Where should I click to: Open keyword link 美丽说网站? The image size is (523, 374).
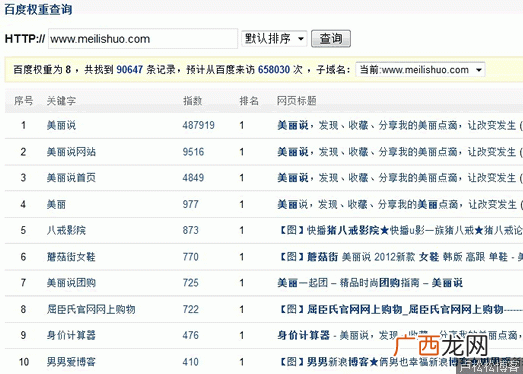pyautogui.click(x=71, y=152)
